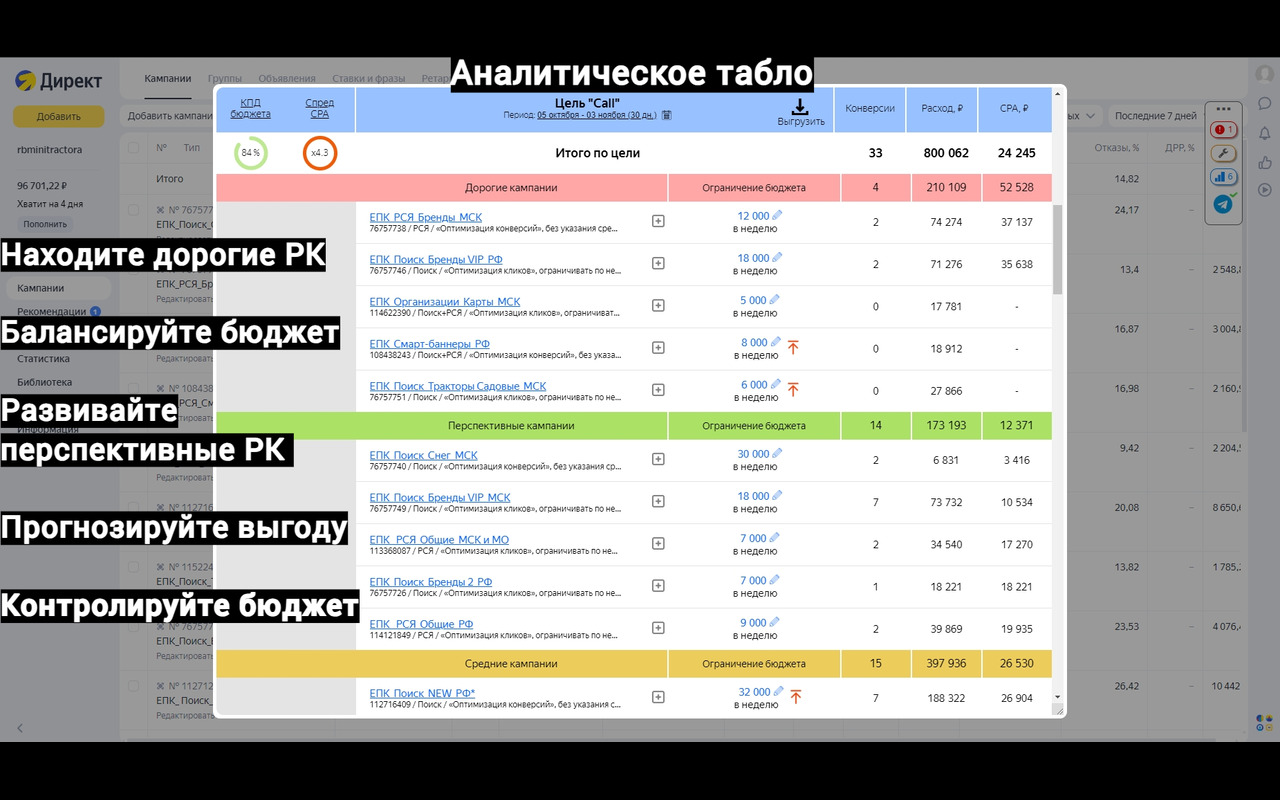Click the bell notification icon
The height and width of the screenshot is (800, 1280).
coord(1264,133)
